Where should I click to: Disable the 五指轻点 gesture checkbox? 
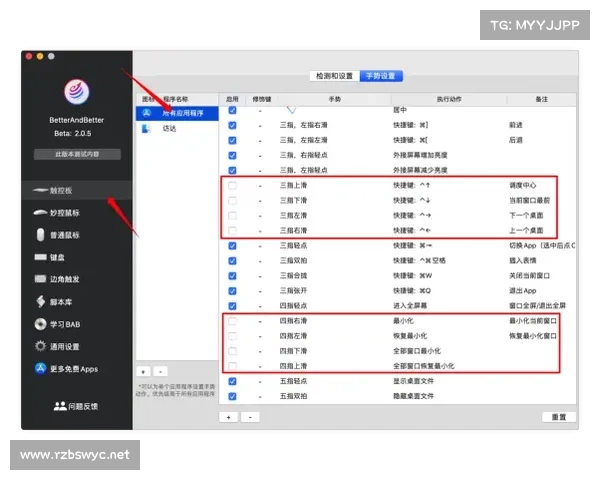click(x=233, y=381)
